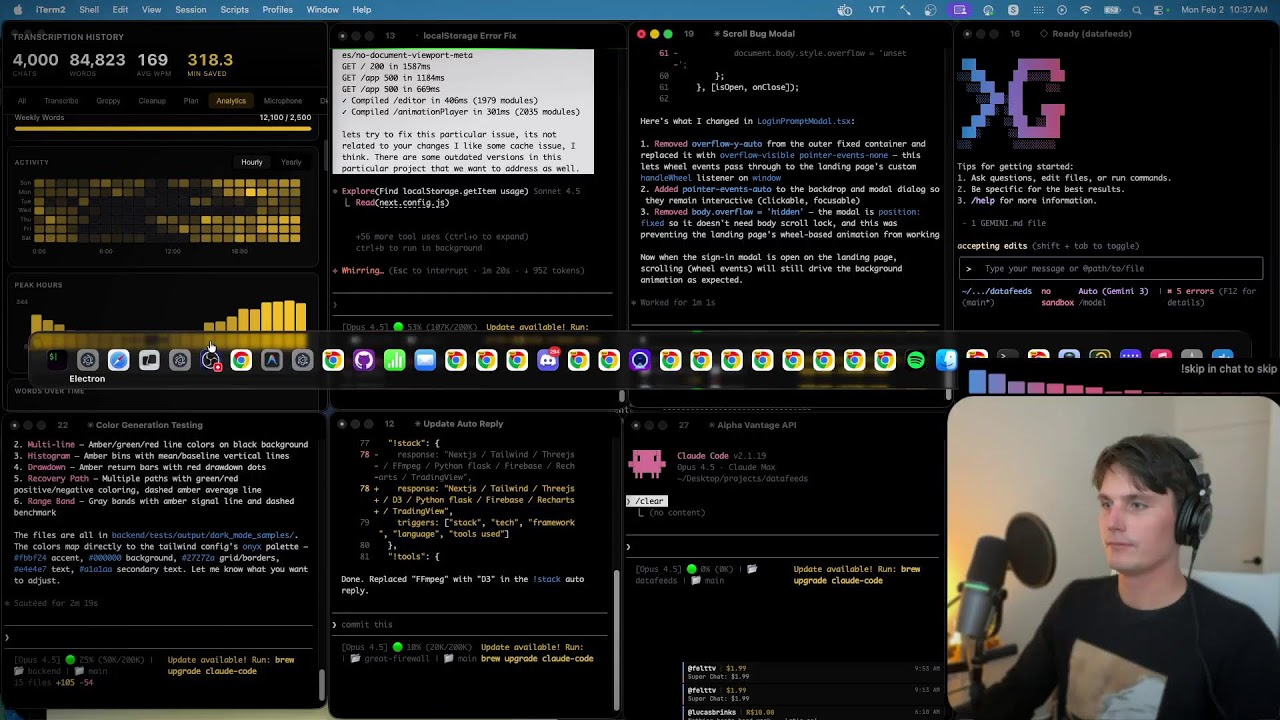Click the '12,100 / 2,500' weekly words count
Viewport: 1280px width, 720px height.
pyautogui.click(x=285, y=117)
